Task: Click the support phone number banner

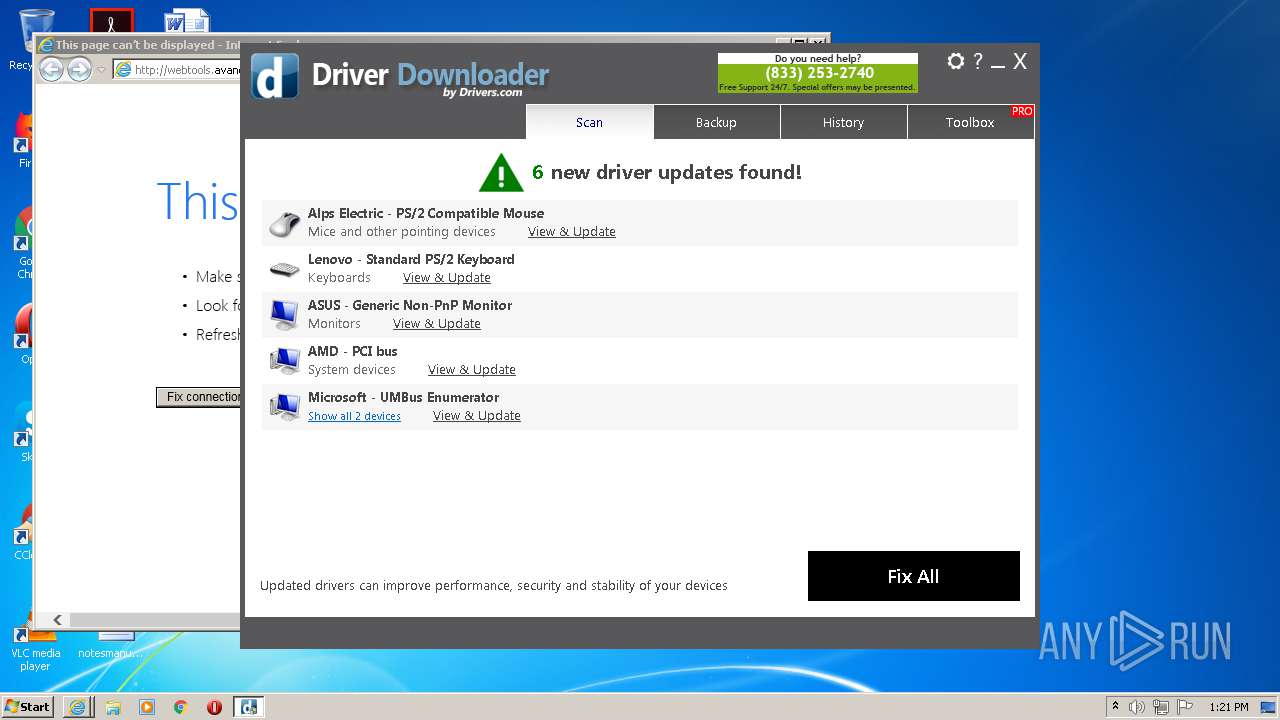Action: click(818, 73)
